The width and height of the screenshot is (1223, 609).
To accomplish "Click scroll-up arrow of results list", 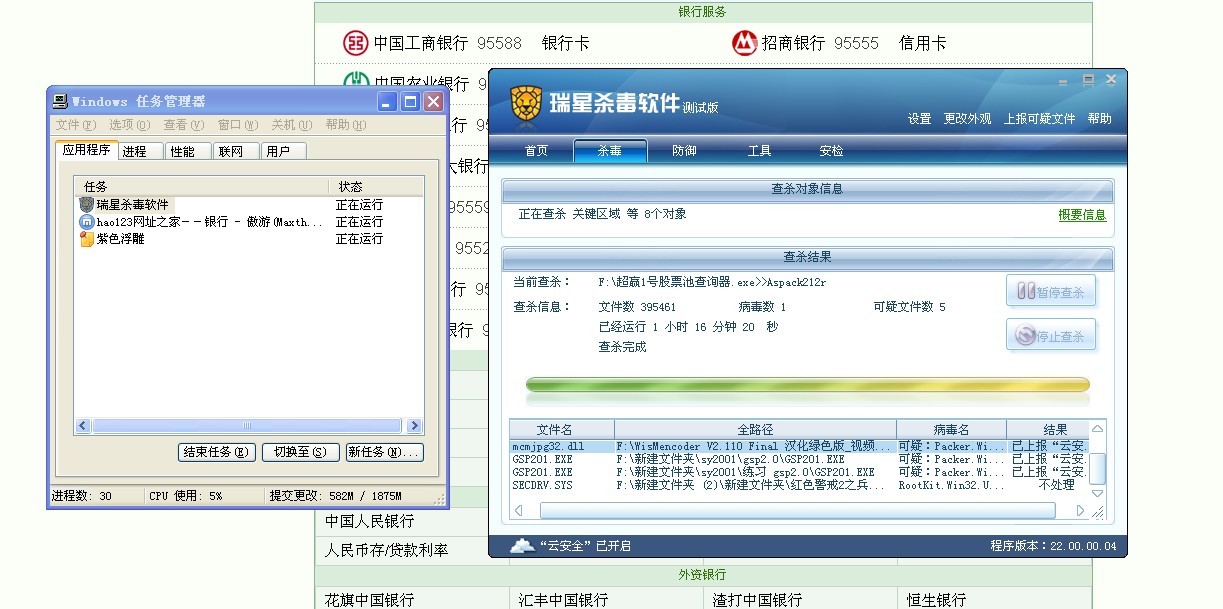I will point(1097,430).
